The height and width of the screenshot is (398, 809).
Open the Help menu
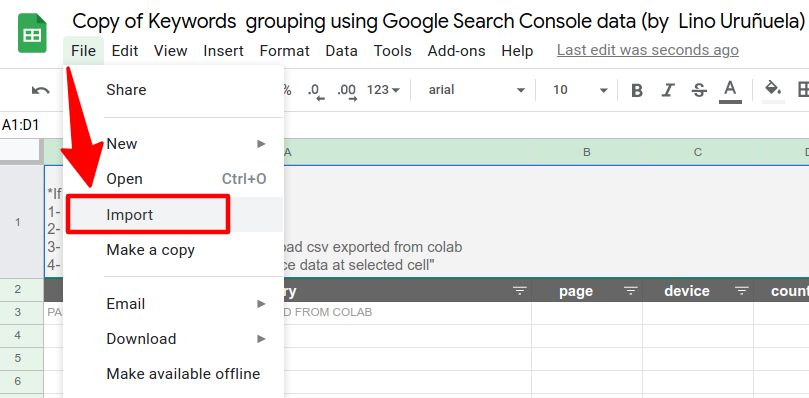[x=517, y=51]
